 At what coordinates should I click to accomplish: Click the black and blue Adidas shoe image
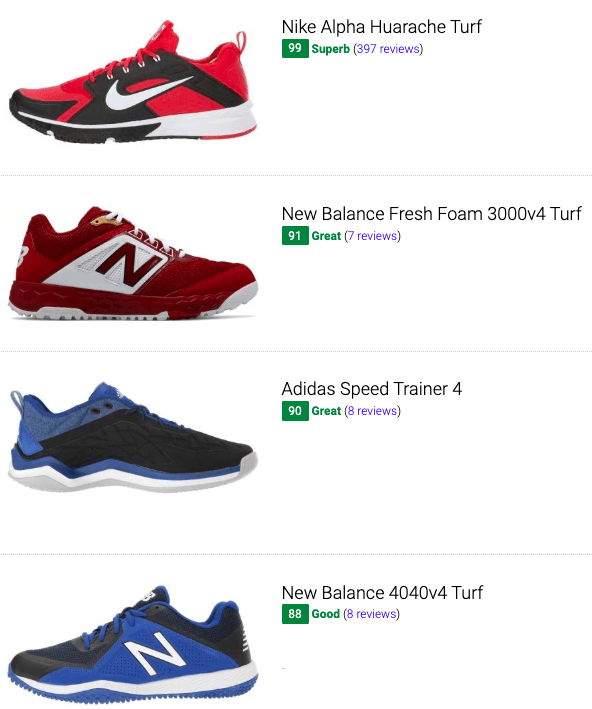click(133, 437)
